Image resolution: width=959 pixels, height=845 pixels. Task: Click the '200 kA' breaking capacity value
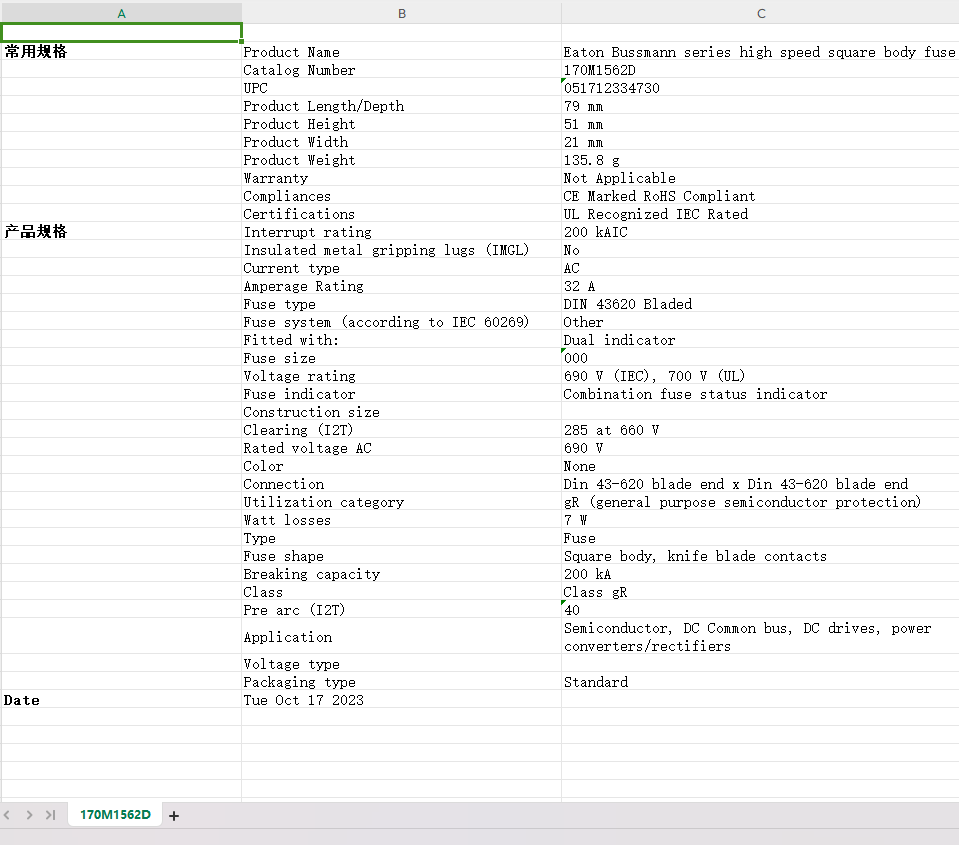pyautogui.click(x=760, y=574)
